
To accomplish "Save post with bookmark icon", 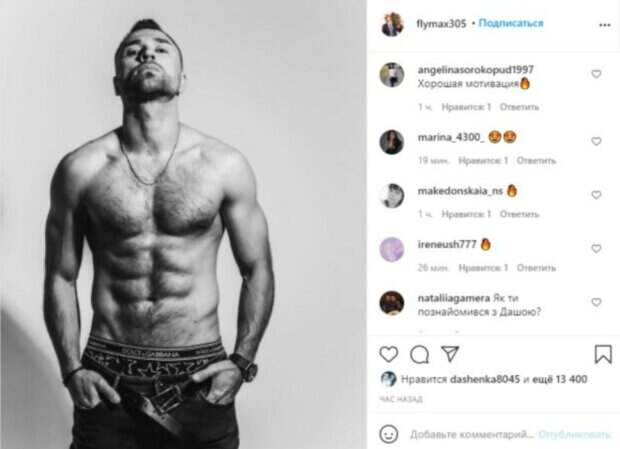I will click(603, 354).
